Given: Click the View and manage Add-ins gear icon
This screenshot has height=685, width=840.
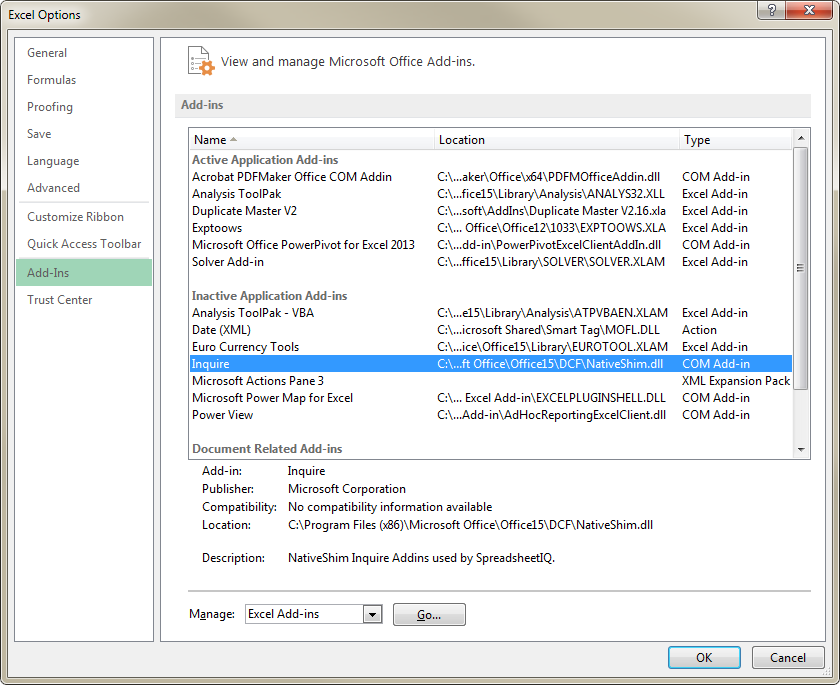Looking at the screenshot, I should (x=199, y=60).
